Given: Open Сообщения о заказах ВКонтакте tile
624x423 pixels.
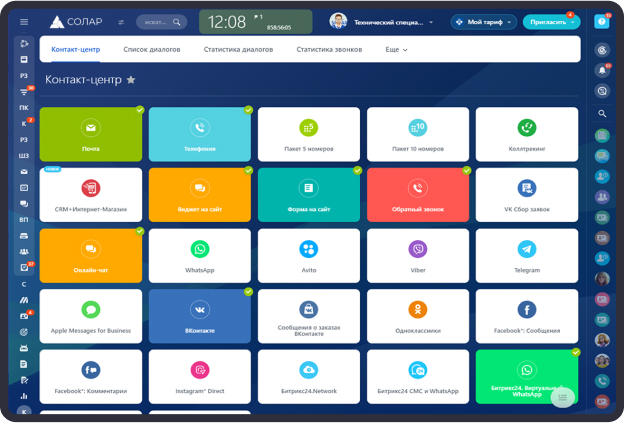Looking at the screenshot, I should [309, 316].
